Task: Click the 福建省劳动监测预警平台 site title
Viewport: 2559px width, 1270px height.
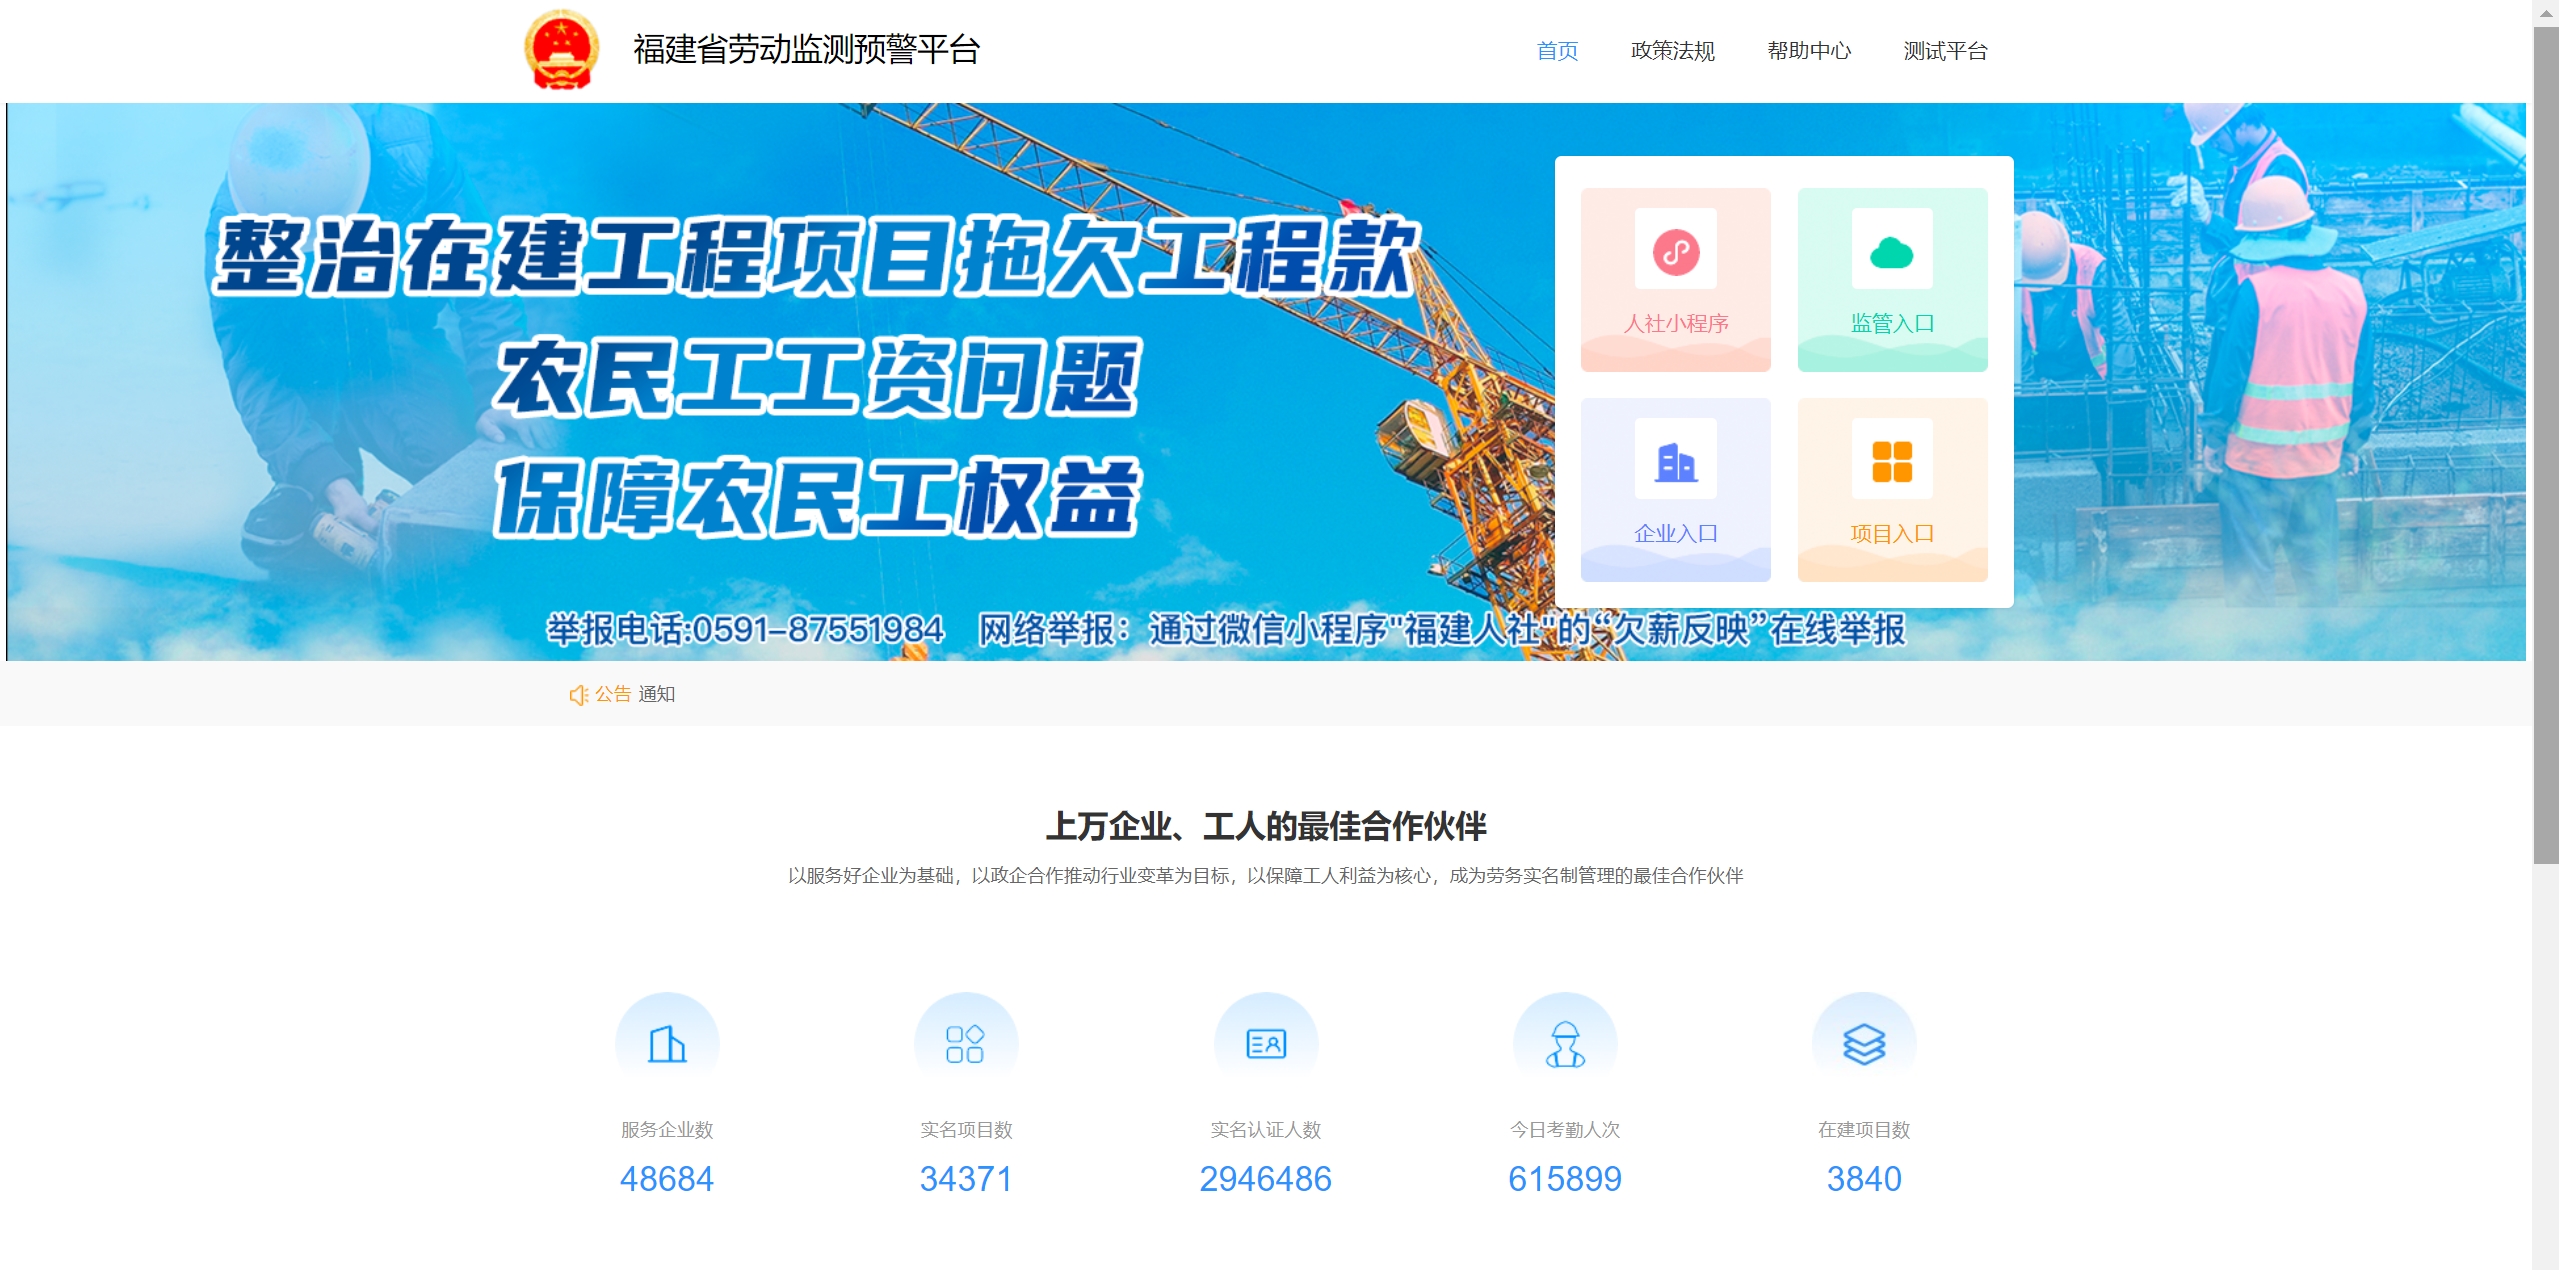Action: coord(806,49)
